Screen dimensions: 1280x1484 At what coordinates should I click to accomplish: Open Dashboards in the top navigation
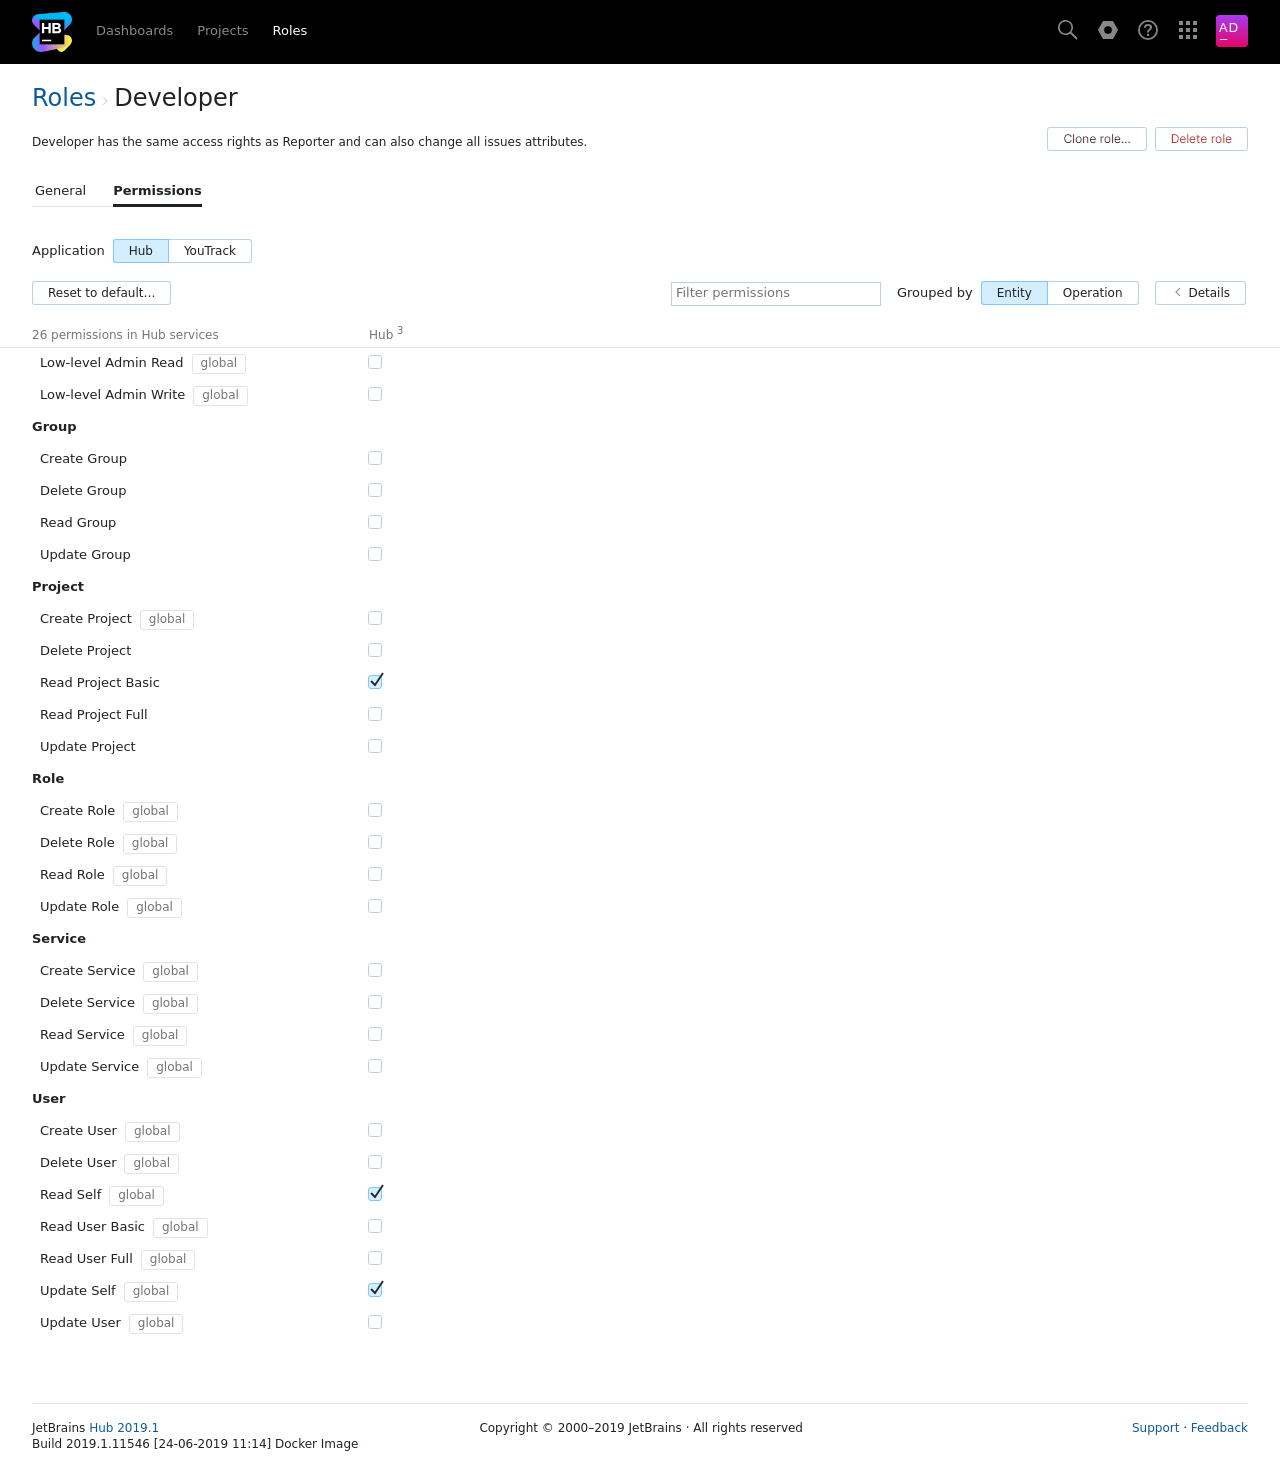point(134,31)
